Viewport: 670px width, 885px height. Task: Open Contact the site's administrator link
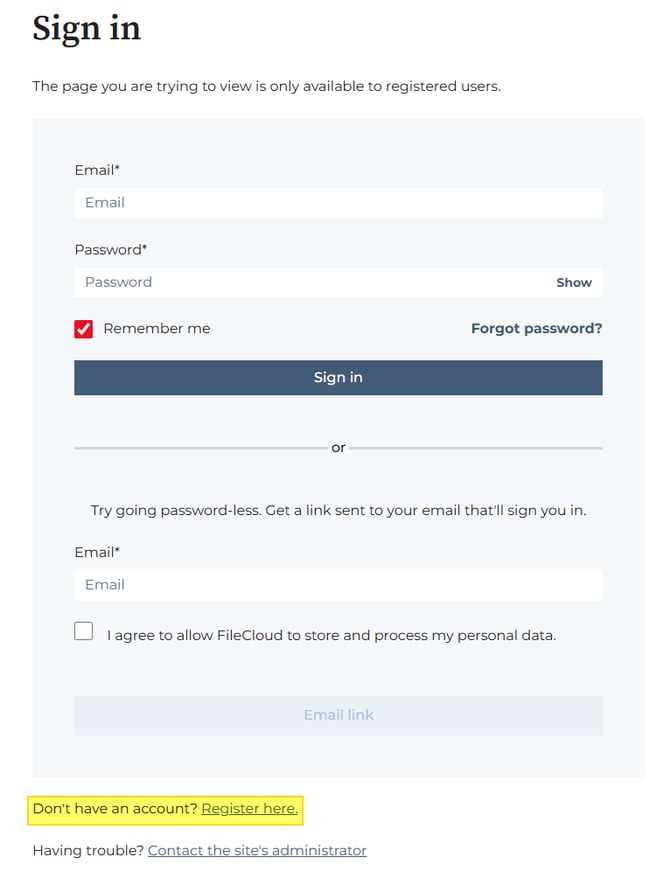click(257, 851)
